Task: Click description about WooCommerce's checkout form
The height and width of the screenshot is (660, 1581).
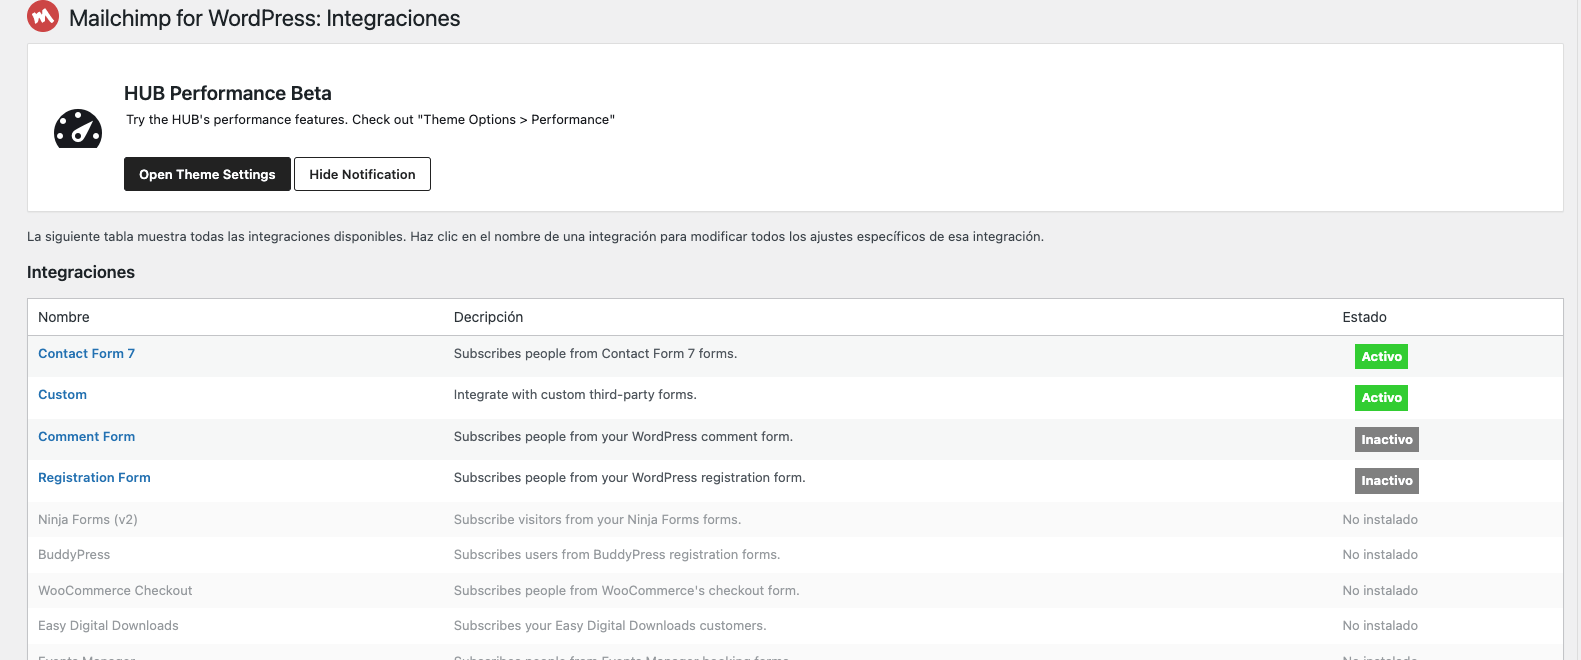Action: point(626,591)
